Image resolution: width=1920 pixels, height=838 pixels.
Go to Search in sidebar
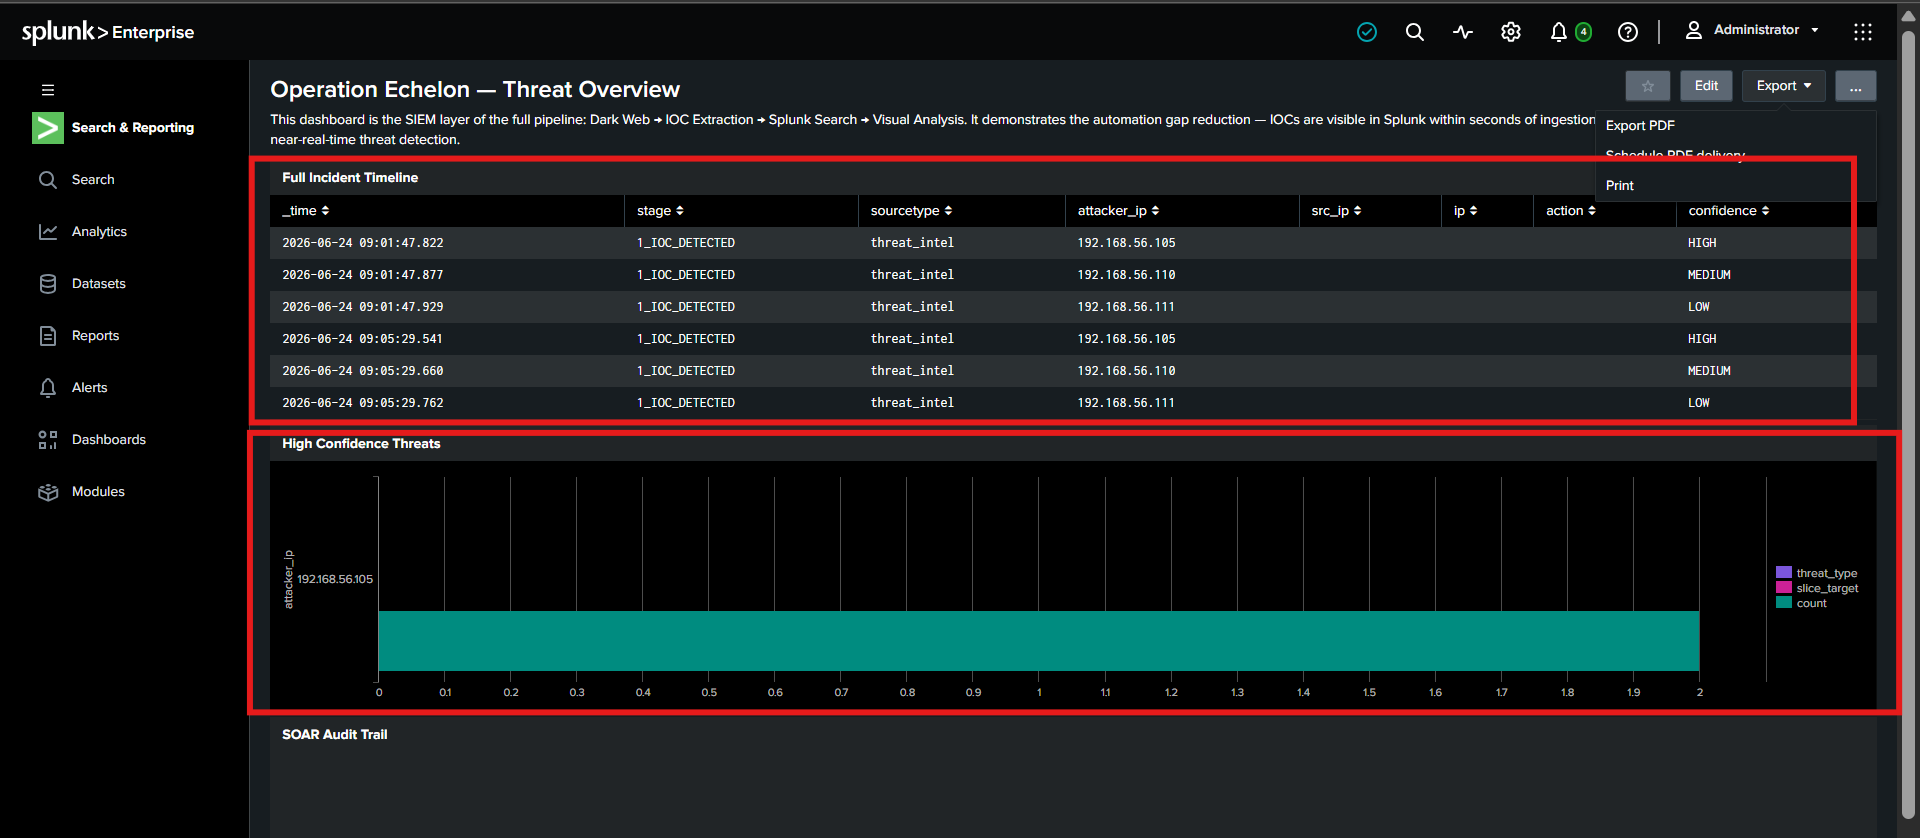(x=93, y=180)
